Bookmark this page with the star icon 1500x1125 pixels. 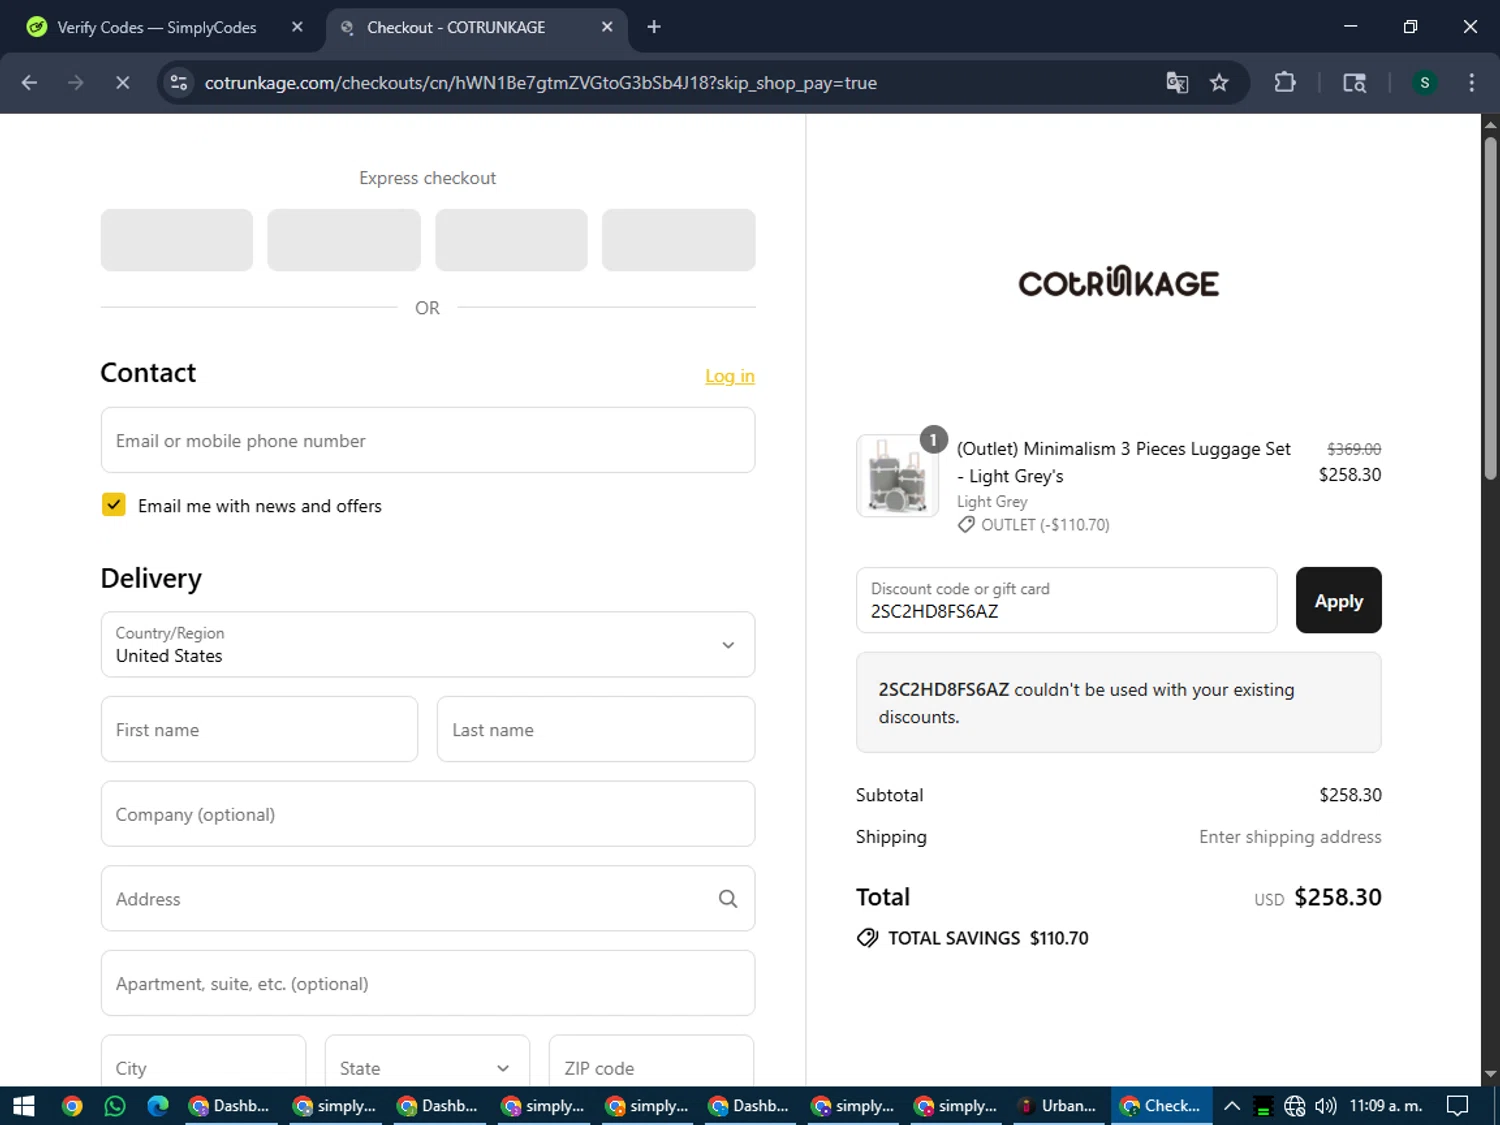(x=1219, y=83)
